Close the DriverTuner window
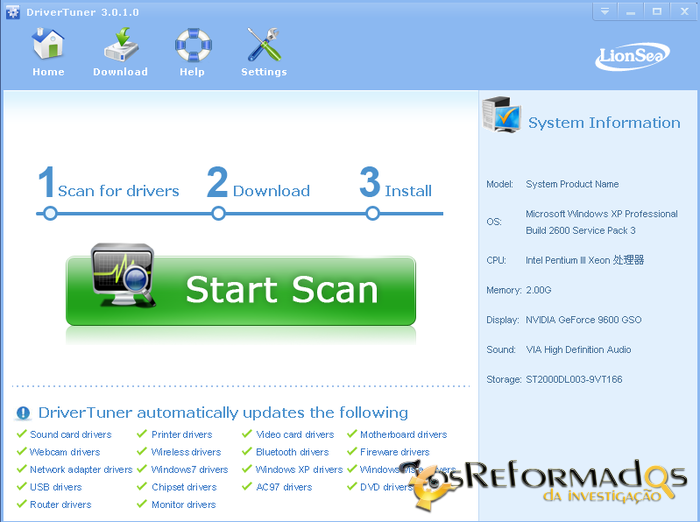 point(684,11)
